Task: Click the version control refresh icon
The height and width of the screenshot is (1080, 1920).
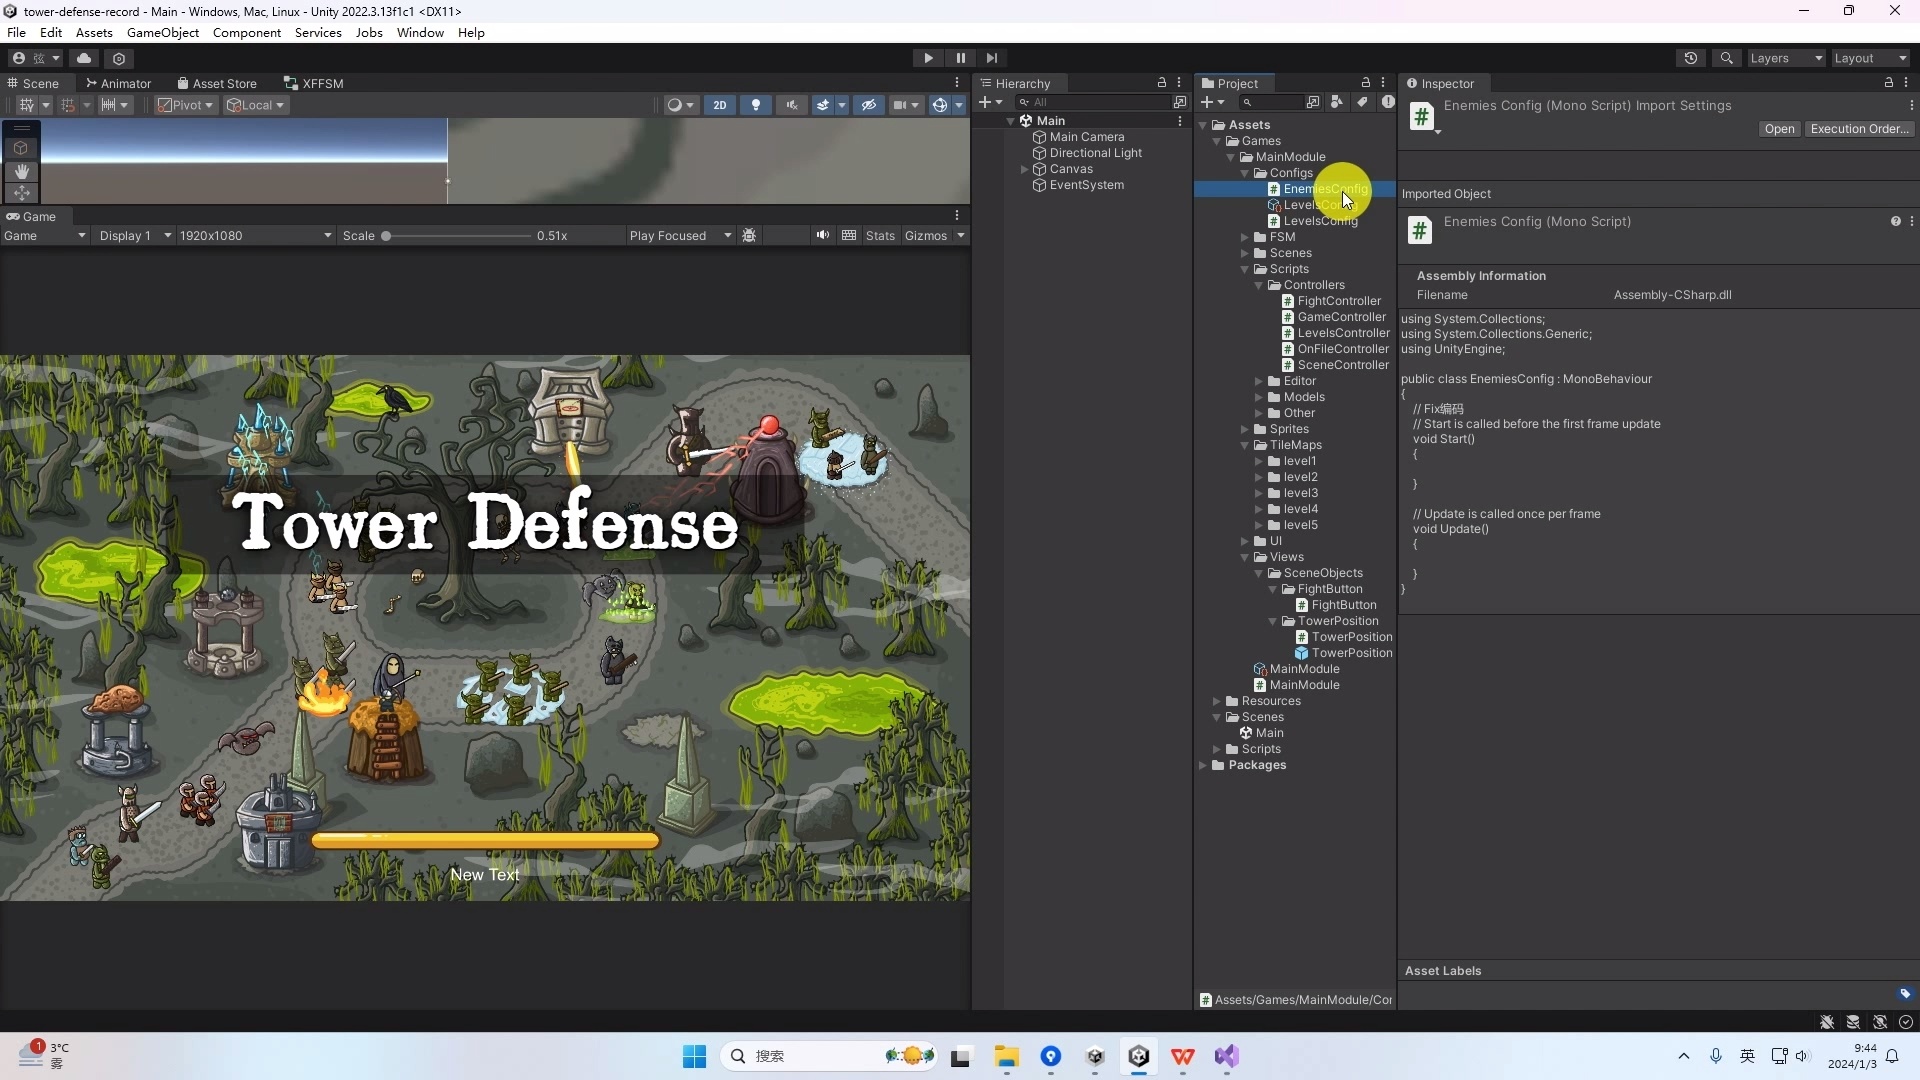Action: (x=1691, y=58)
